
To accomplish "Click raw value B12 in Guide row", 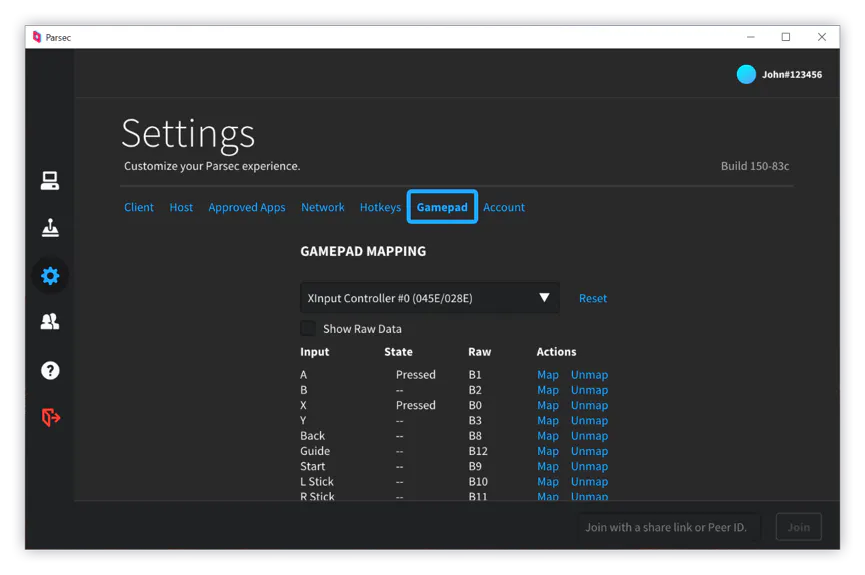I will [x=478, y=451].
